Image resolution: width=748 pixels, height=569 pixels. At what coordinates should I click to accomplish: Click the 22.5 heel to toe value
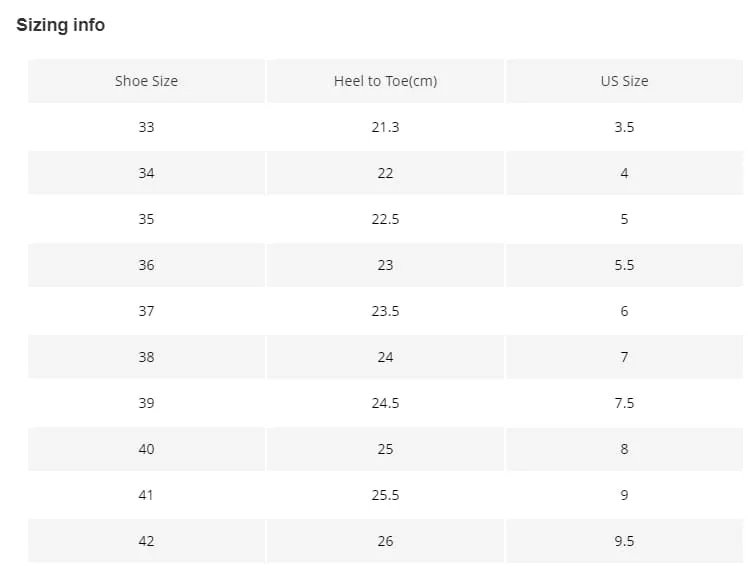click(x=385, y=219)
